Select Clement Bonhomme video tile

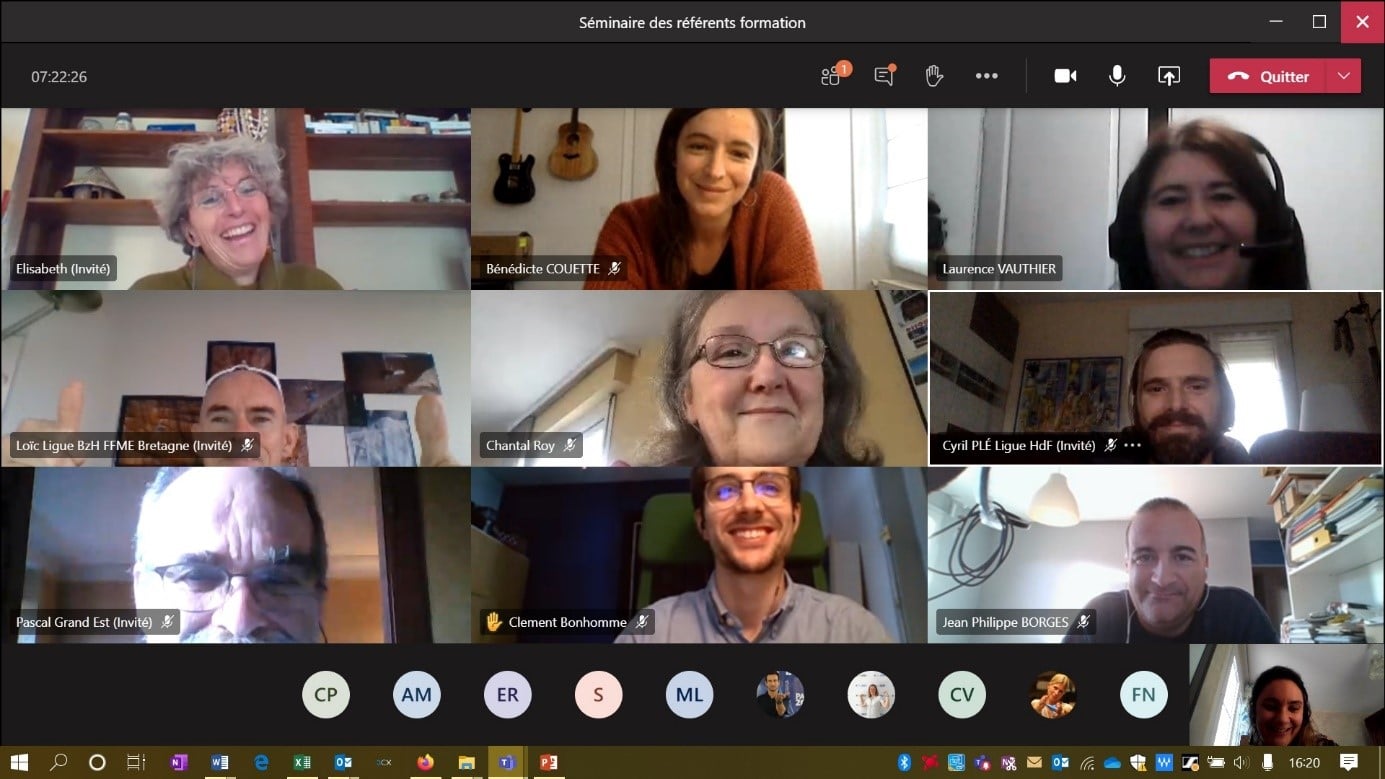pyautogui.click(x=699, y=555)
